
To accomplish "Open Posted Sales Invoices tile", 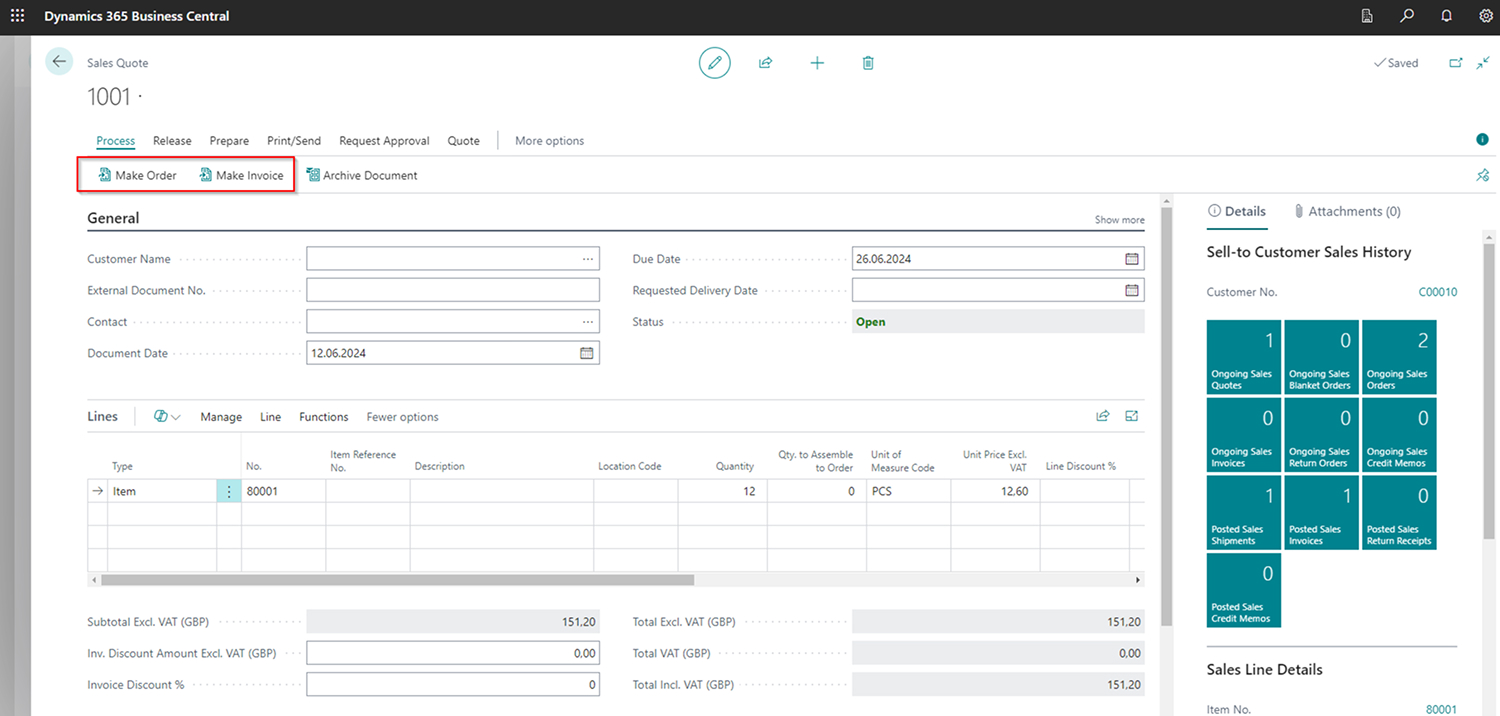I will (1321, 512).
